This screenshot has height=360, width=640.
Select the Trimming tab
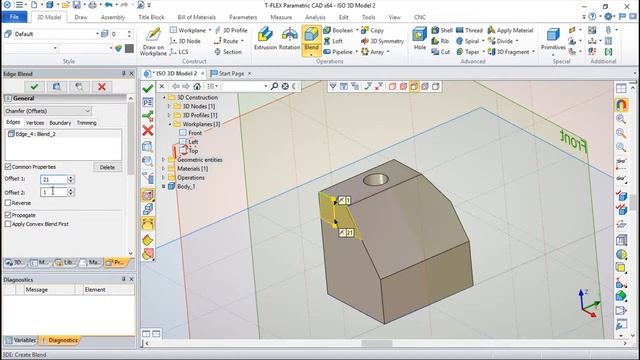tap(87, 123)
